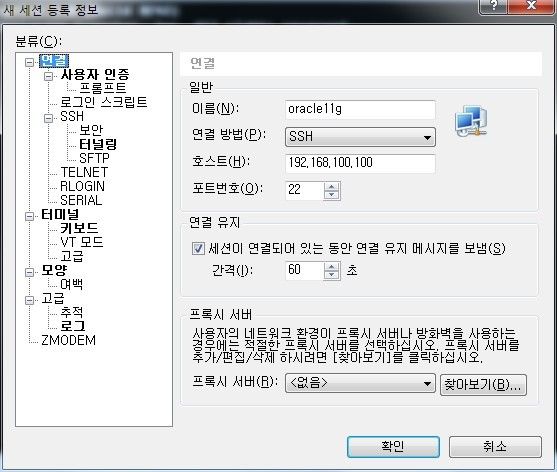Select 연결 in the category tree

pyautogui.click(x=54, y=60)
